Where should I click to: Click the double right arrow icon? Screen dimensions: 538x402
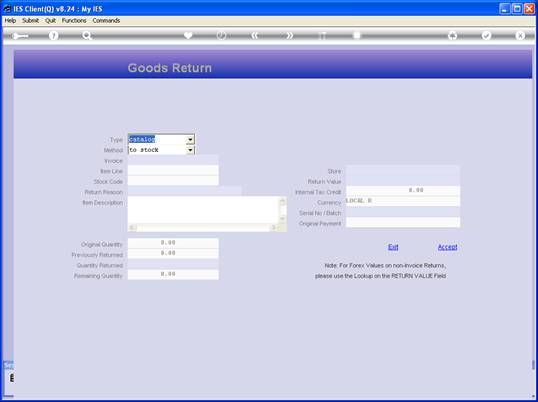click(289, 35)
